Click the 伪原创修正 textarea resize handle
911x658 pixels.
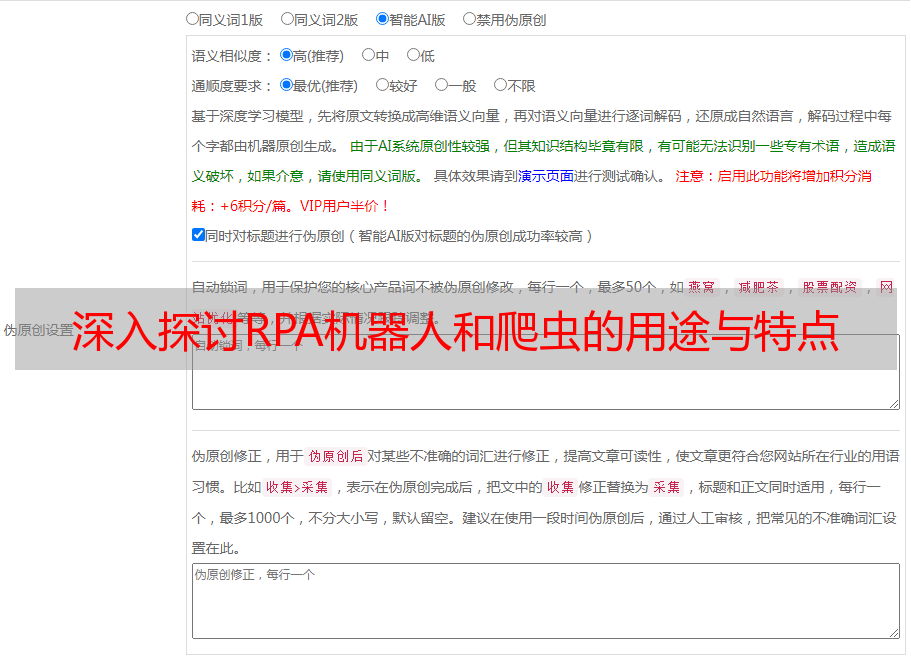(x=893, y=632)
